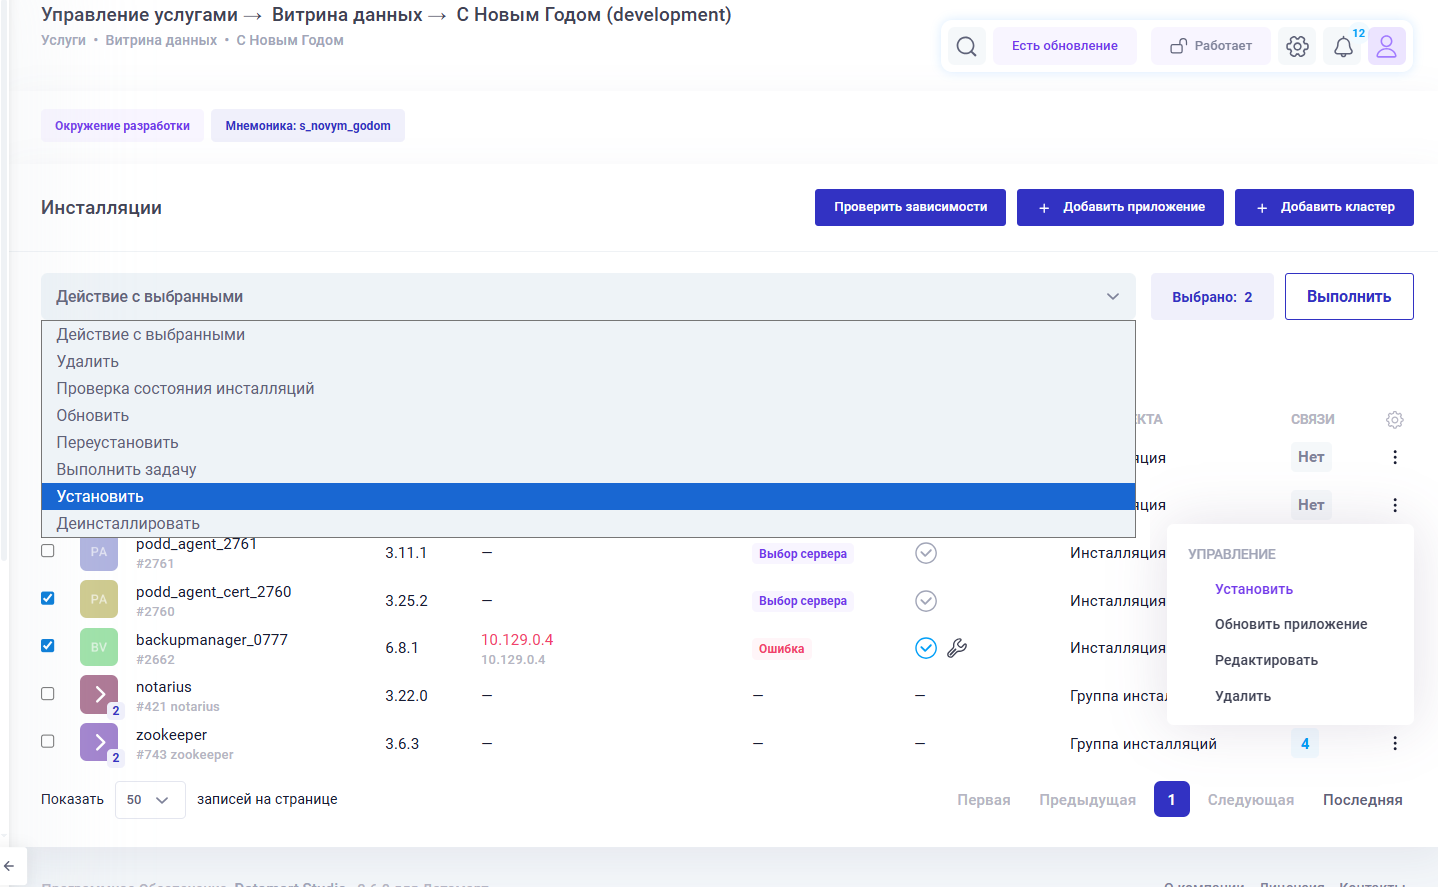Click Обновить приложение in УПРАВЛЕНИЕ menu
1438x887 pixels.
[x=1291, y=625]
